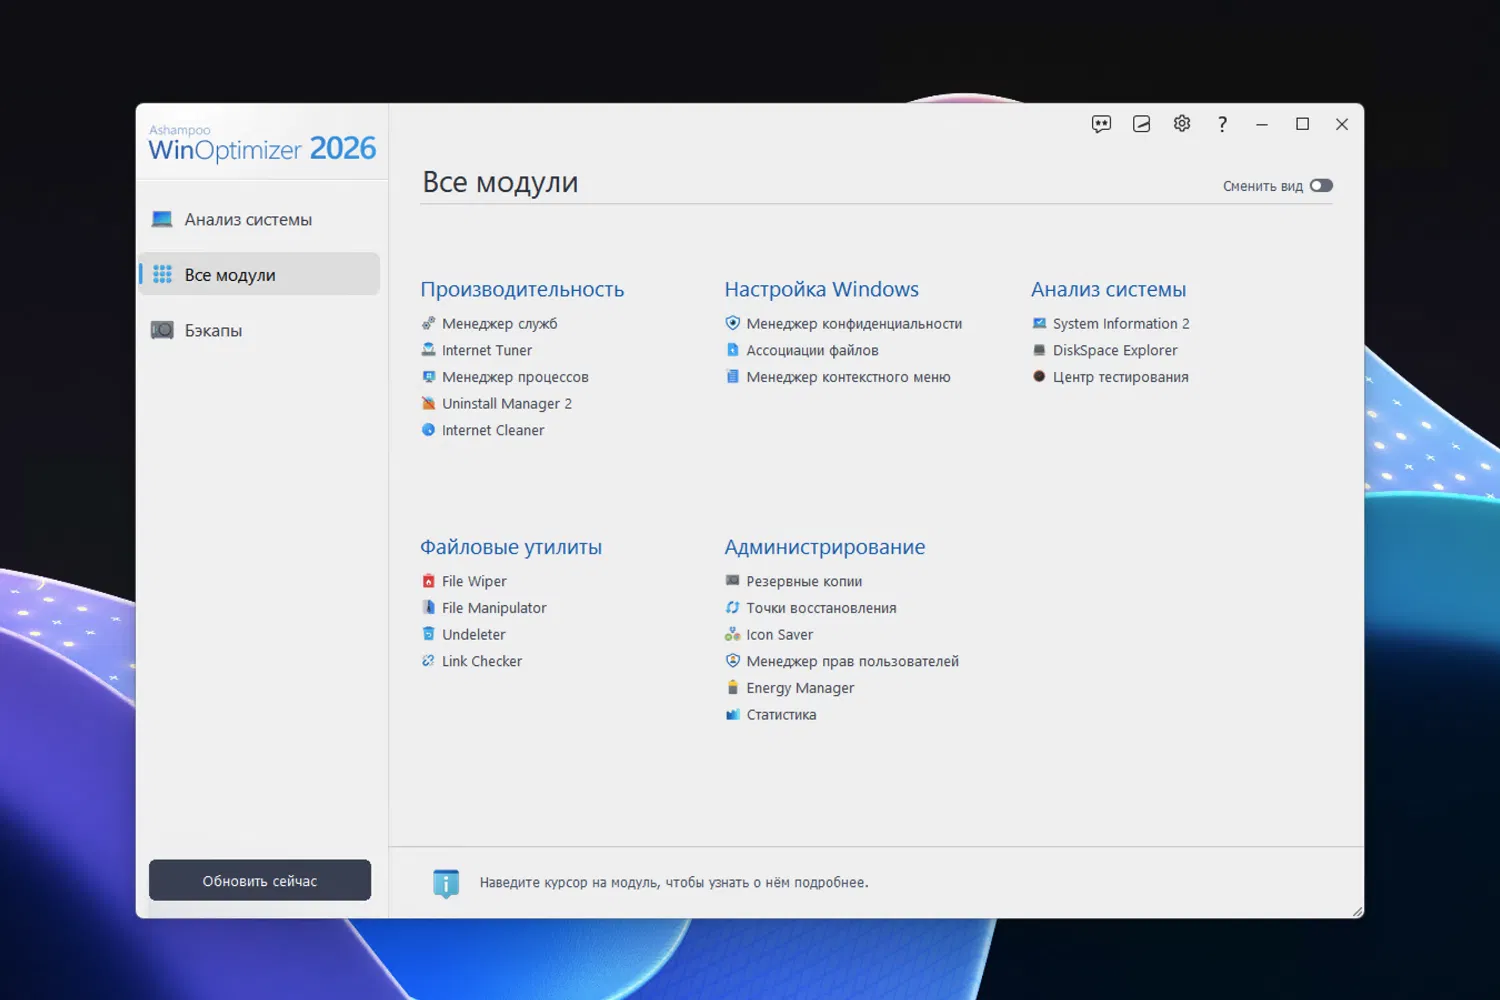
Task: Open the feedback speech-bubble icon in title bar
Action: (1101, 124)
